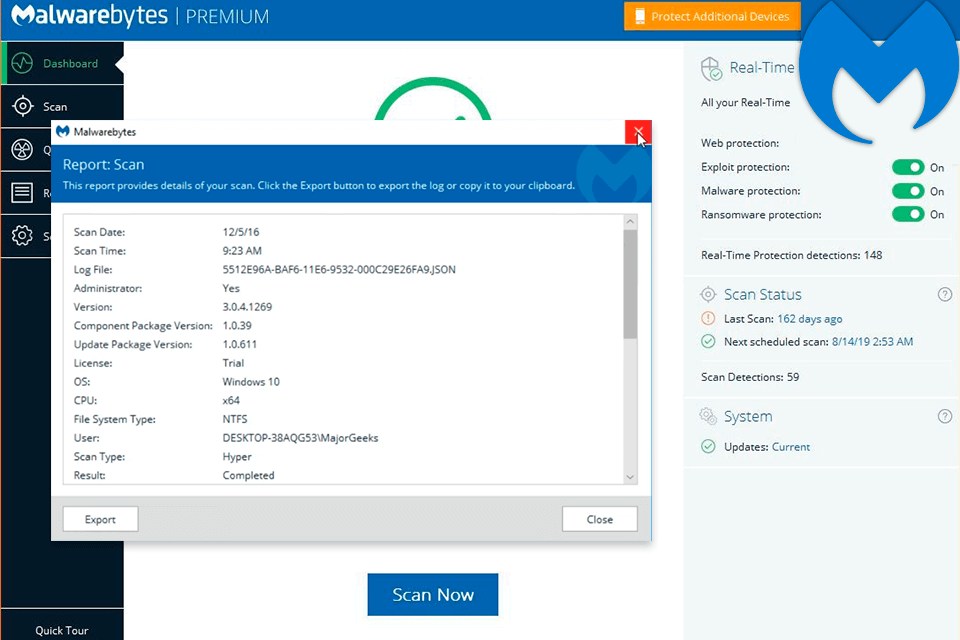Click the System gears icon

point(708,416)
